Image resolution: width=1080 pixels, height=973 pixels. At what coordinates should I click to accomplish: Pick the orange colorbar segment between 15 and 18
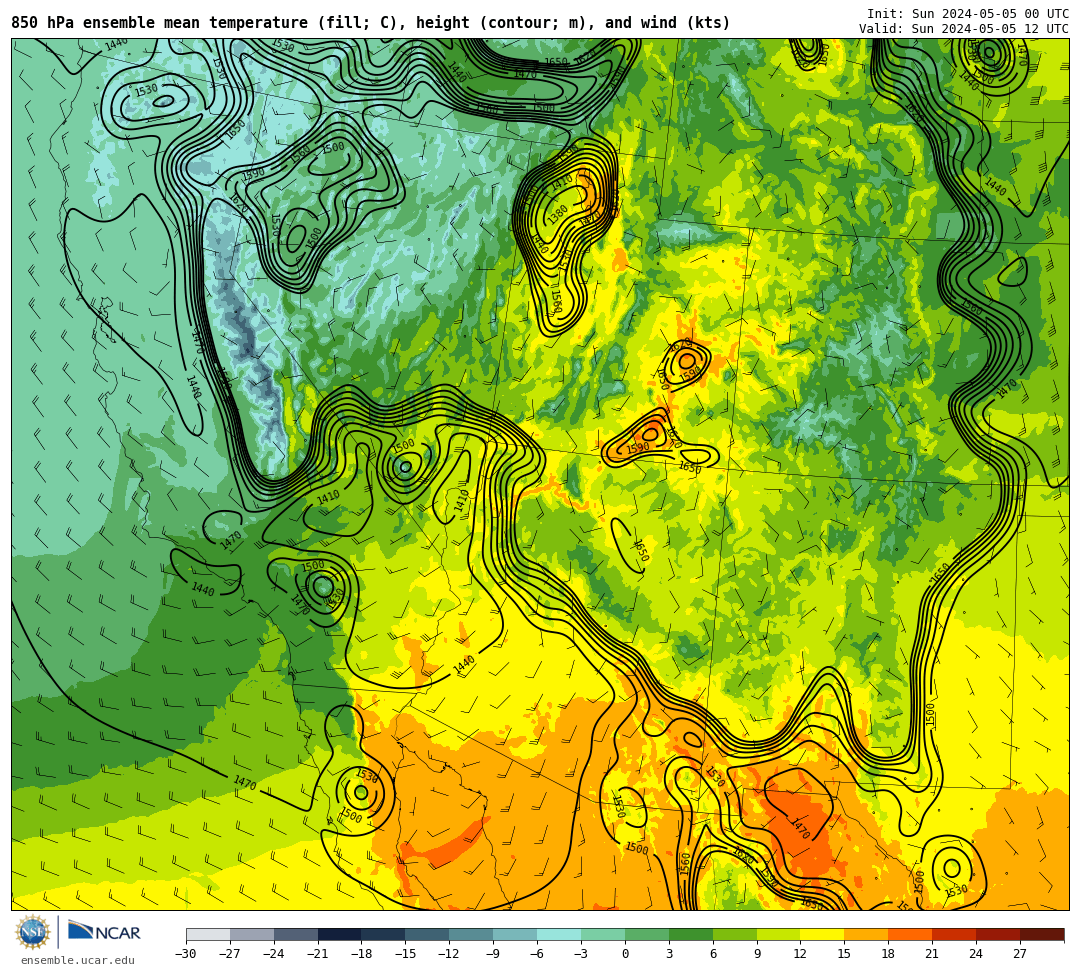tap(866, 934)
